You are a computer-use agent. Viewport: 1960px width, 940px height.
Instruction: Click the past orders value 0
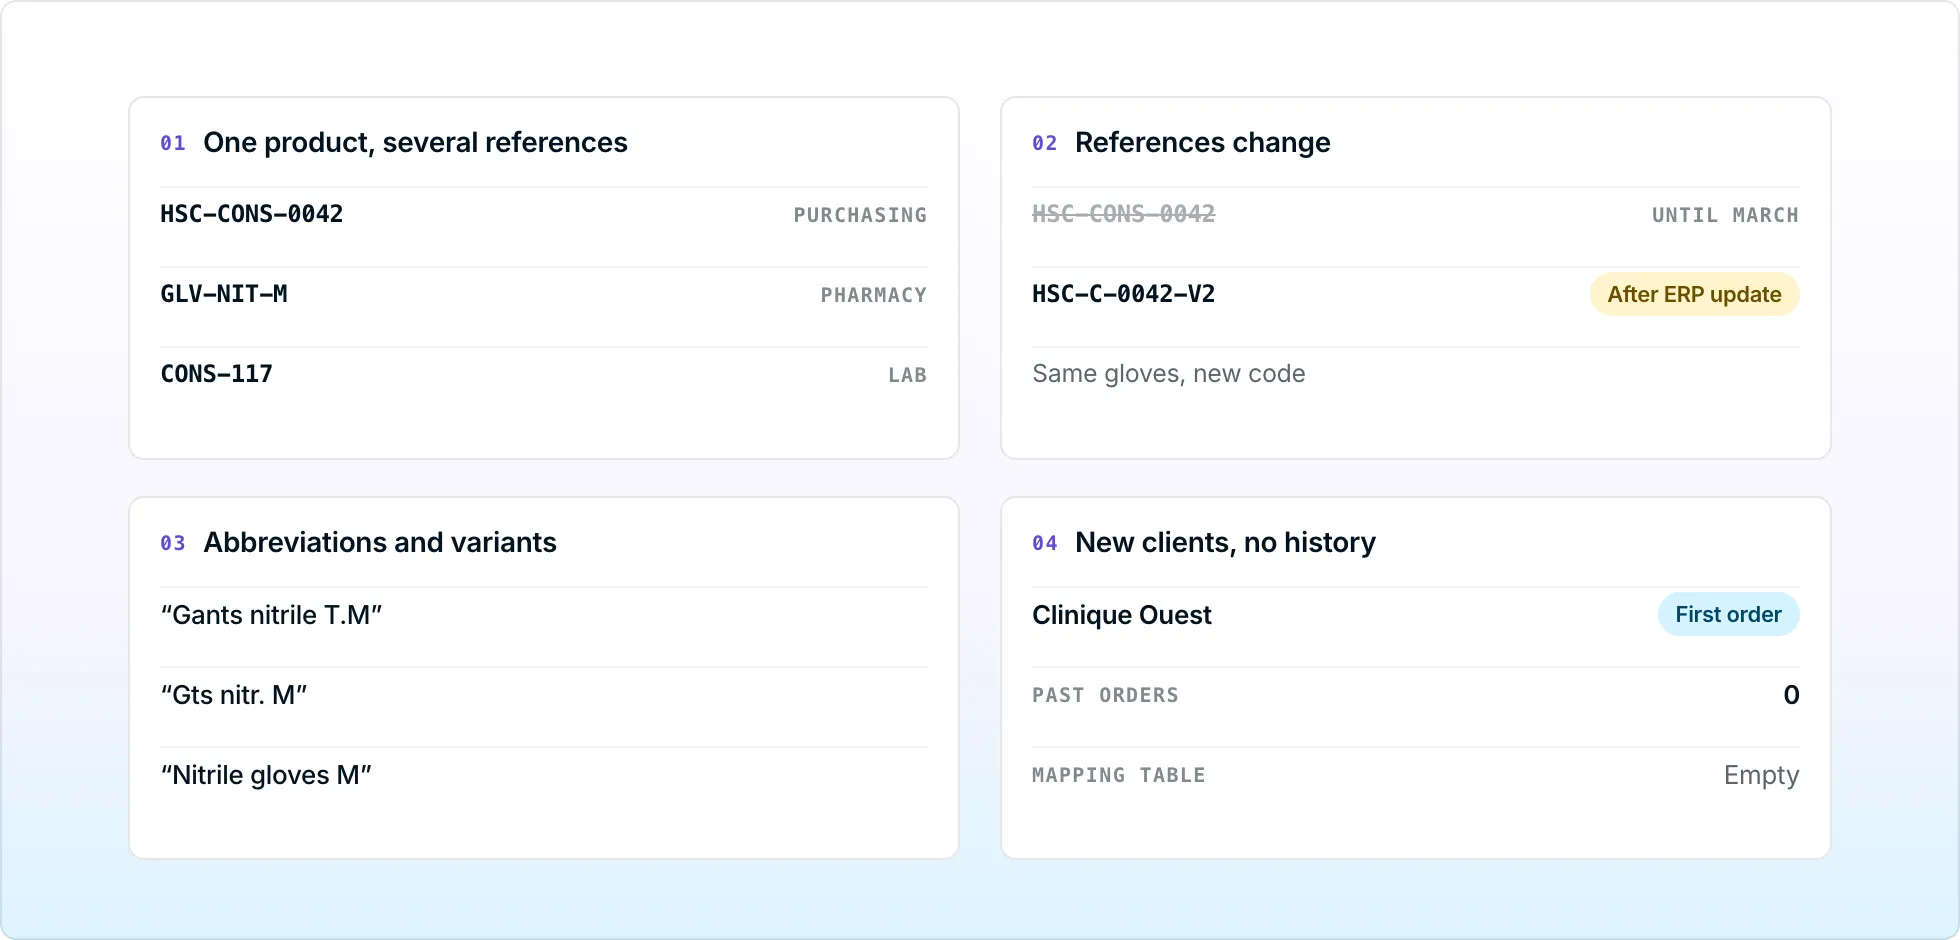click(x=1791, y=694)
